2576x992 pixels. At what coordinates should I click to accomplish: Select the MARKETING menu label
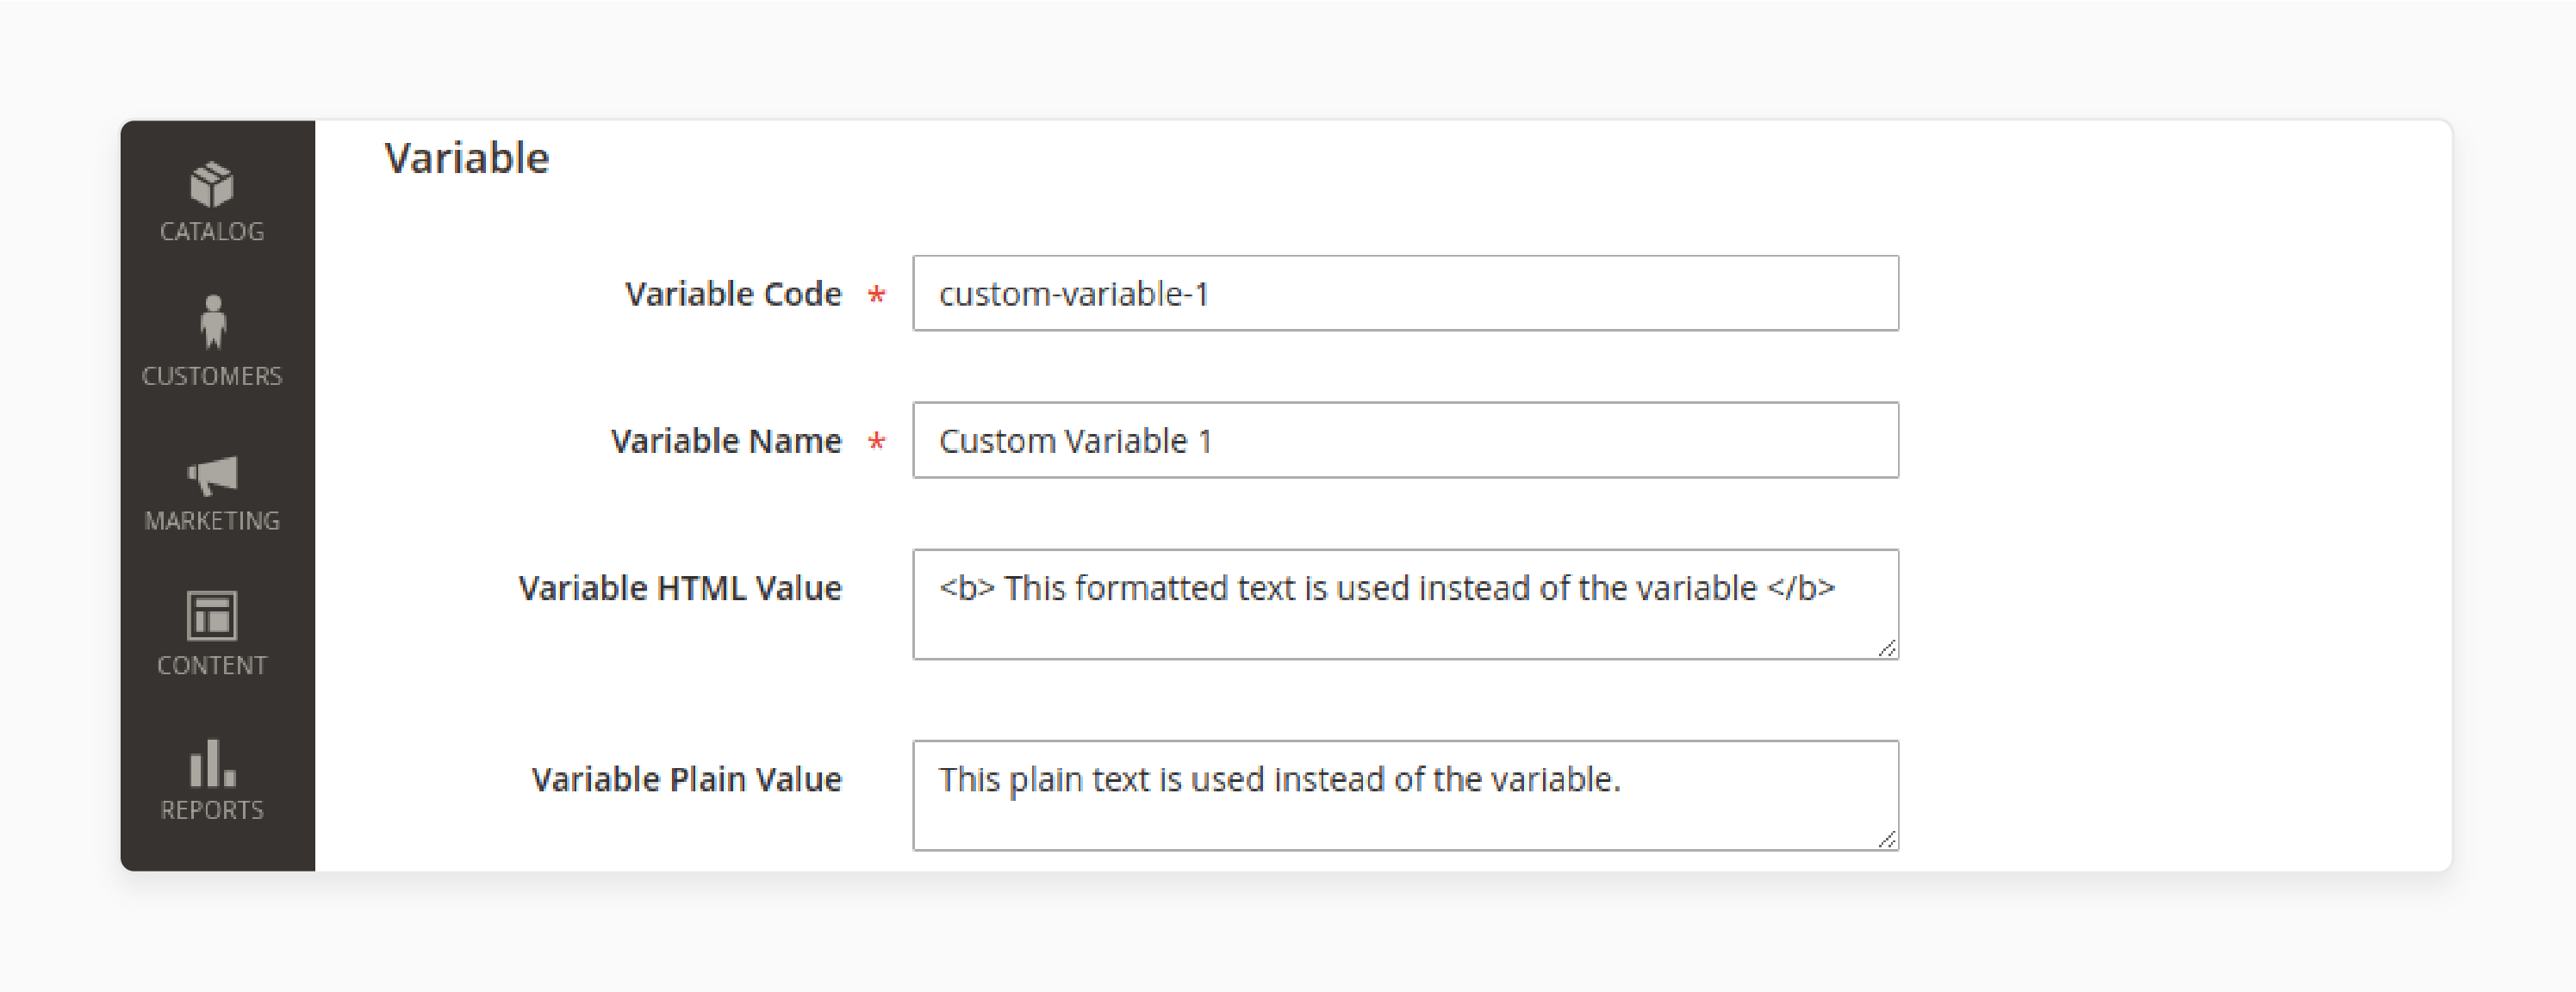coord(212,521)
